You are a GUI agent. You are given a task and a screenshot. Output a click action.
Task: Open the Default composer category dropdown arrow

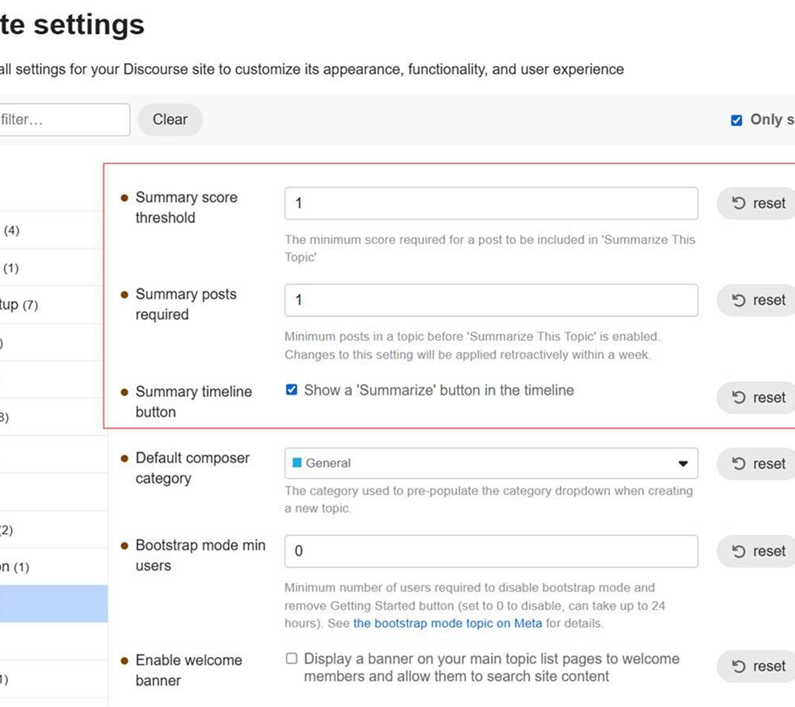point(683,464)
